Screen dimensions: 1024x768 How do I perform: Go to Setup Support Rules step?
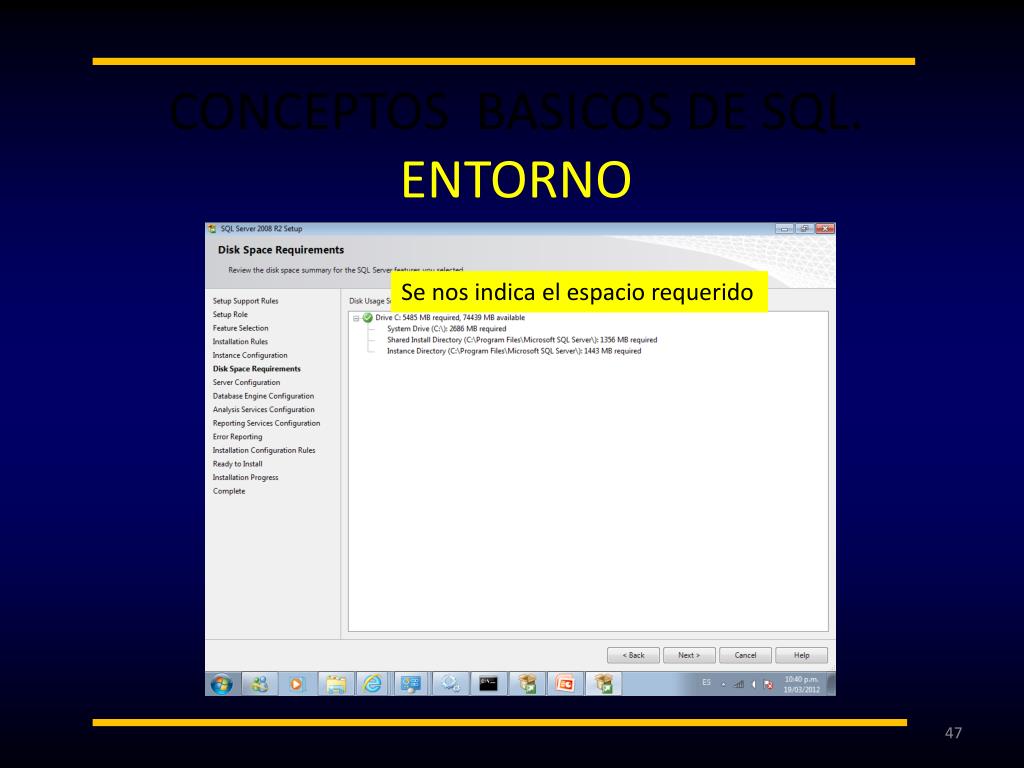pos(246,301)
